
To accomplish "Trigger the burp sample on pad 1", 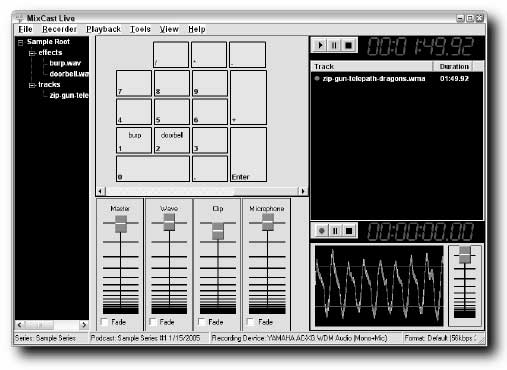I will tap(134, 140).
